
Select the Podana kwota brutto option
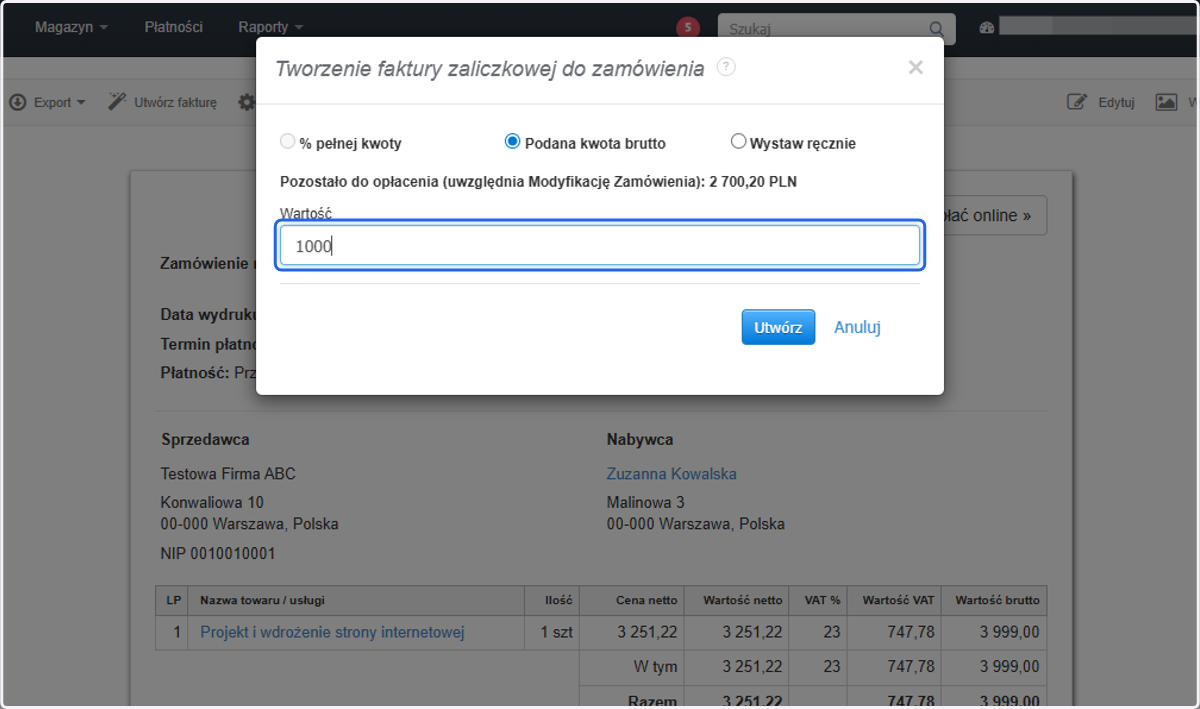pyautogui.click(x=513, y=142)
